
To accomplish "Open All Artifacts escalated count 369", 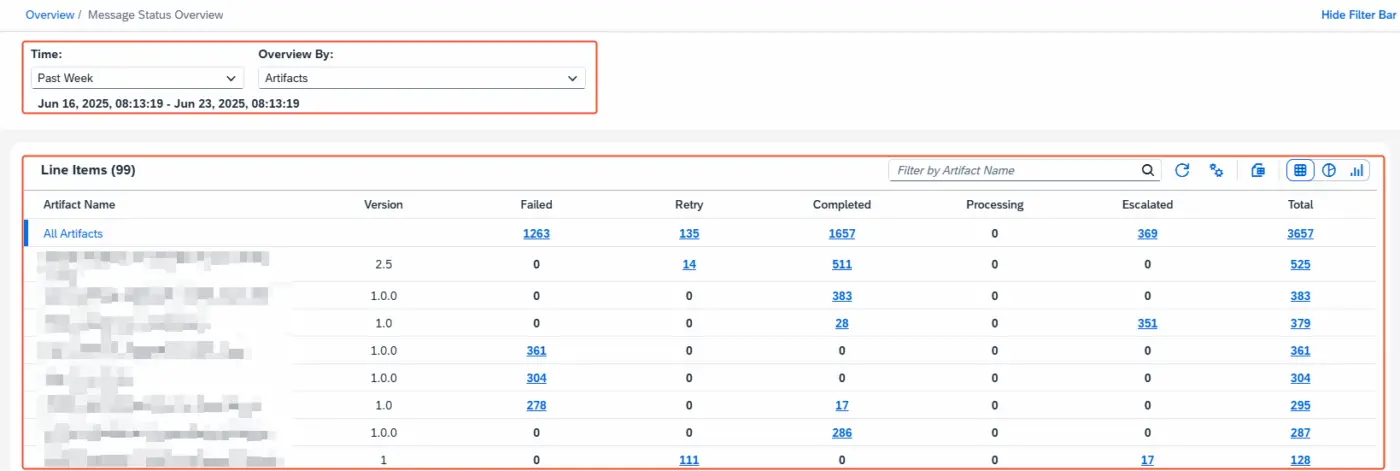I will [x=1147, y=234].
